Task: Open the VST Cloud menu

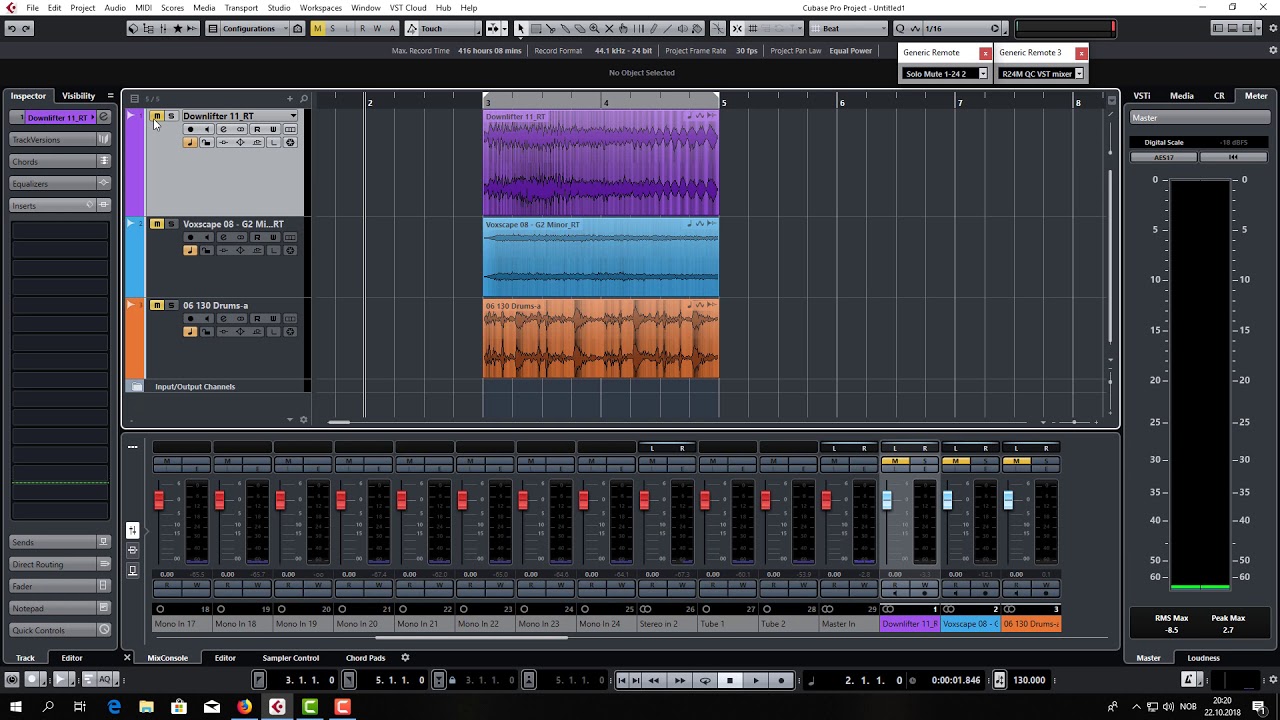Action: (x=408, y=7)
